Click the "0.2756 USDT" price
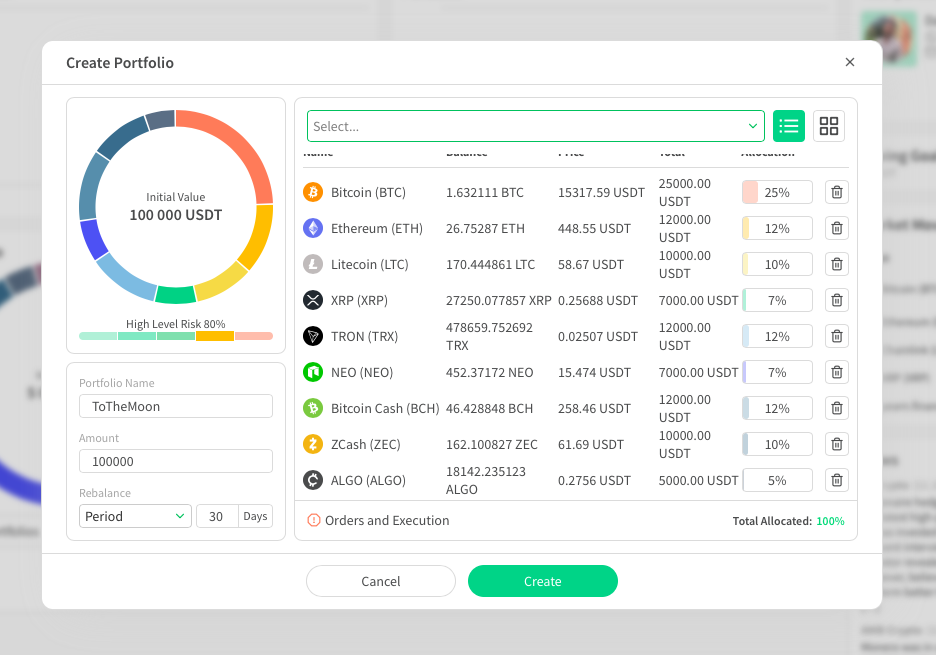The height and width of the screenshot is (655, 936). tap(594, 480)
